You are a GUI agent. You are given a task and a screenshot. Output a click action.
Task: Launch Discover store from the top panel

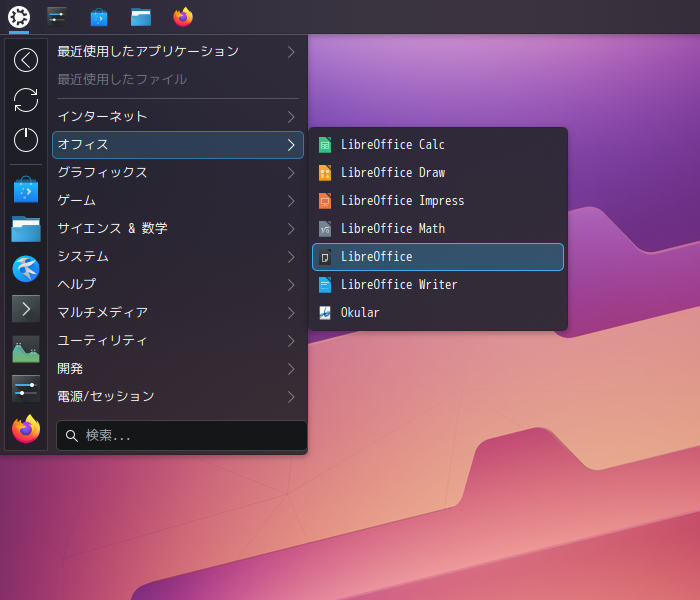pyautogui.click(x=99, y=17)
